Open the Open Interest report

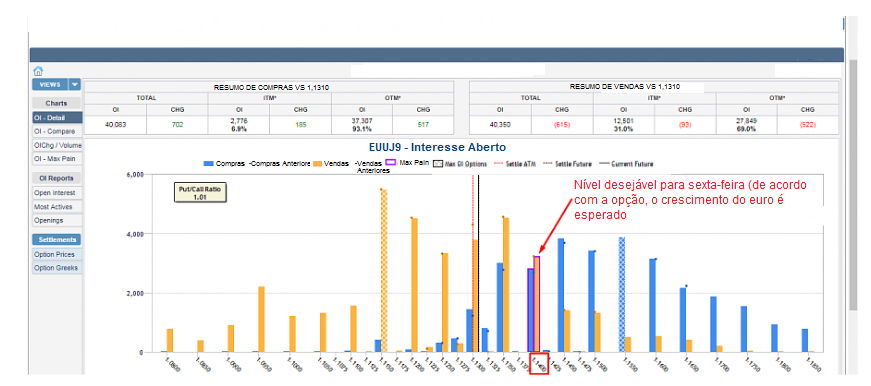(57, 193)
